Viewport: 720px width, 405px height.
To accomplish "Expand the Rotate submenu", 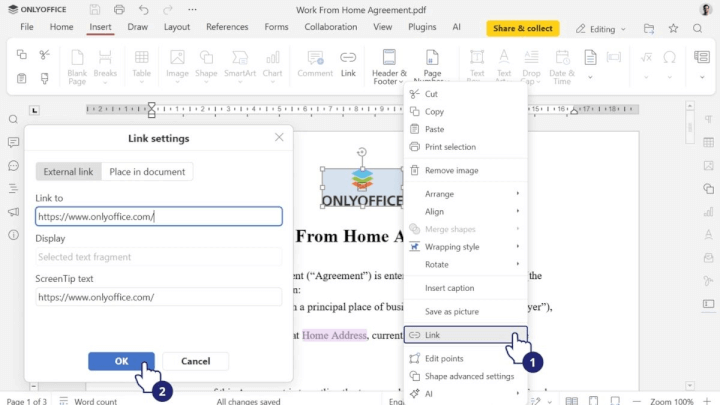I will [466, 264].
